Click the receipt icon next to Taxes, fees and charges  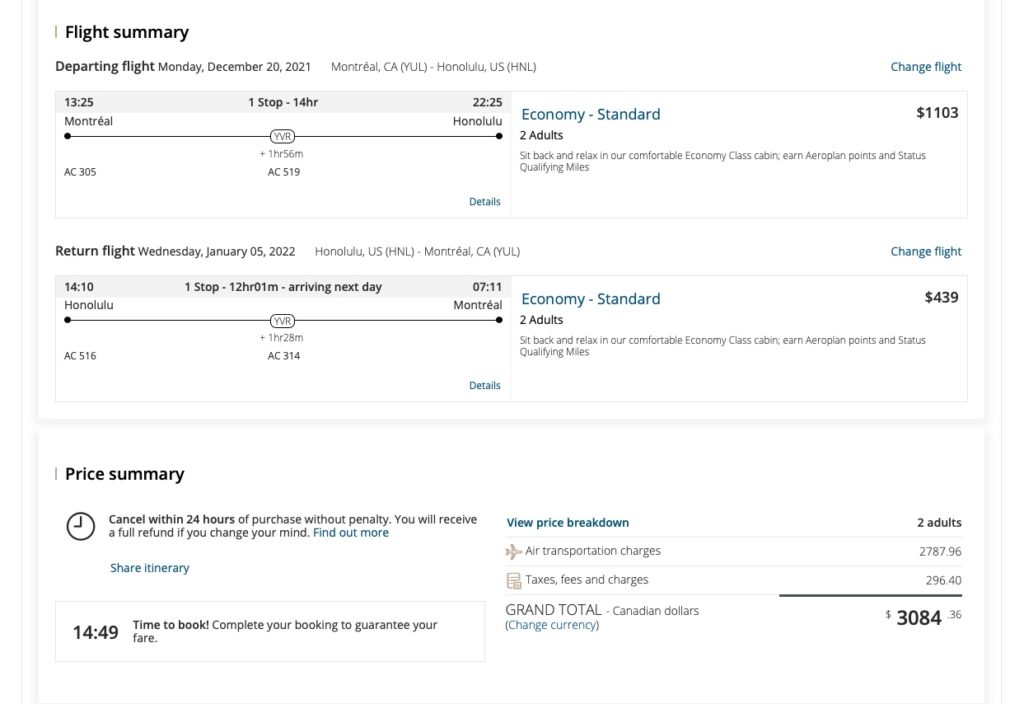pos(514,580)
